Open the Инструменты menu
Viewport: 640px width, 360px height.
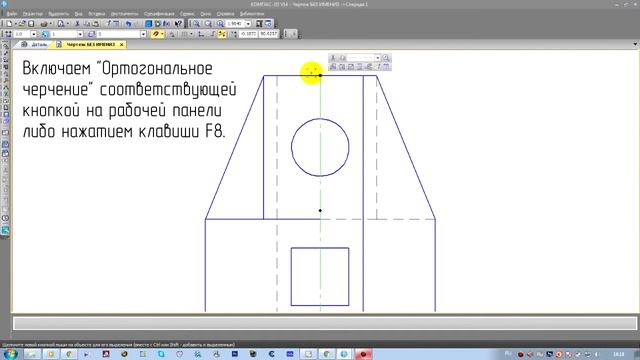click(x=124, y=14)
